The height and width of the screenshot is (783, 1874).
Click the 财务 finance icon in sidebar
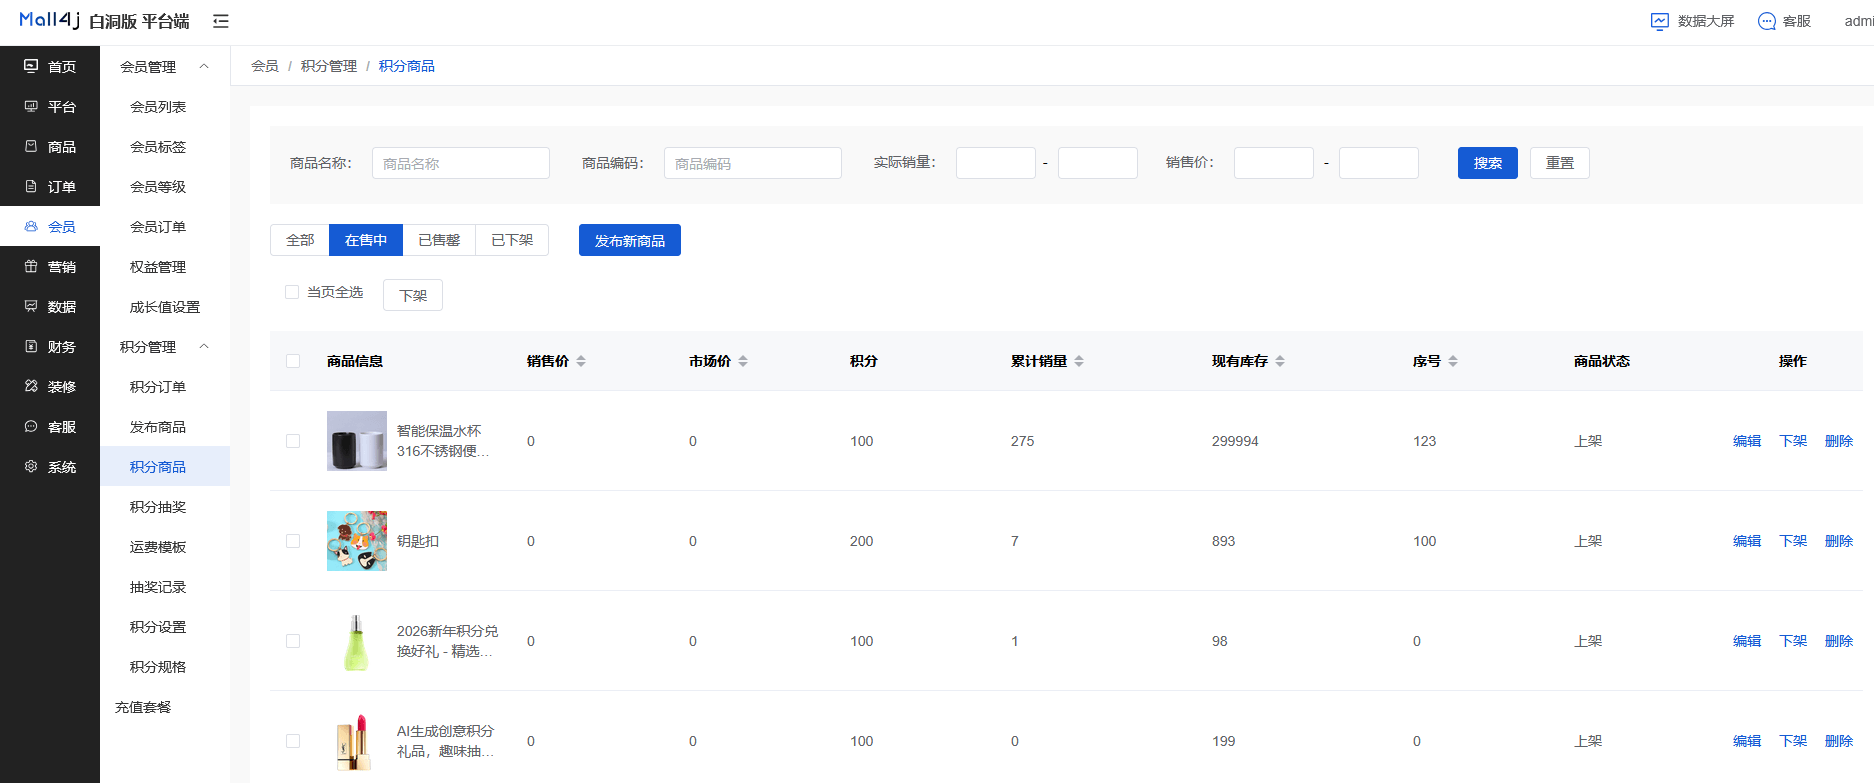tap(31, 346)
